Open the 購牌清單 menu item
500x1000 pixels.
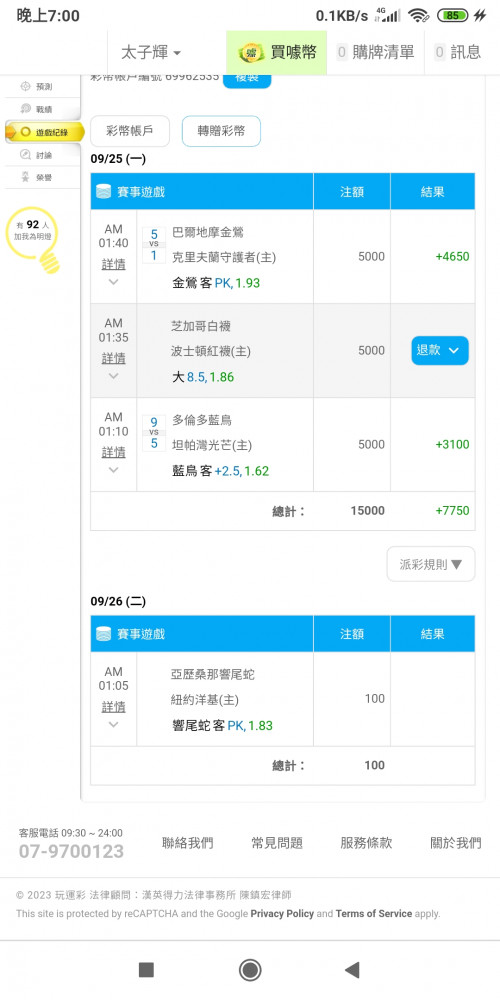376,52
